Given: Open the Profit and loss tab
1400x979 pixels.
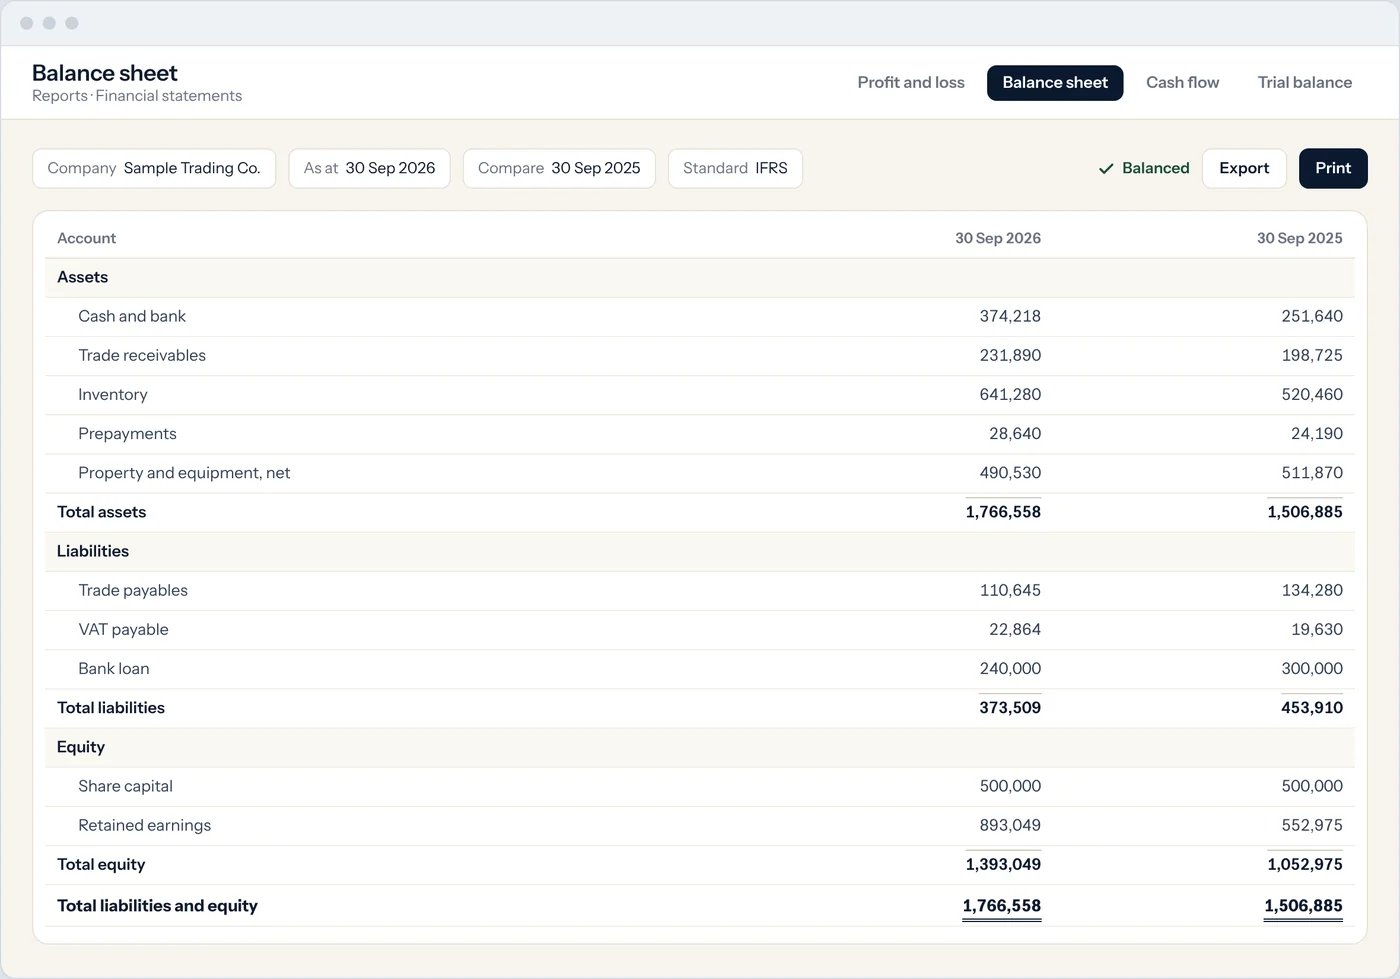Looking at the screenshot, I should point(911,83).
